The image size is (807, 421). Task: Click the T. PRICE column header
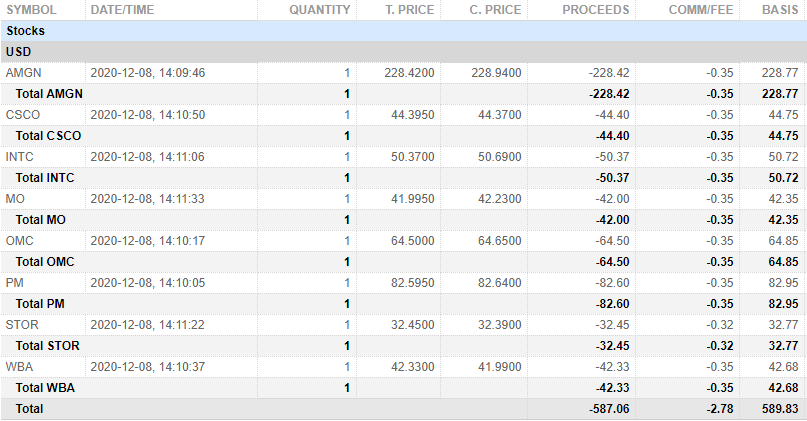point(410,10)
